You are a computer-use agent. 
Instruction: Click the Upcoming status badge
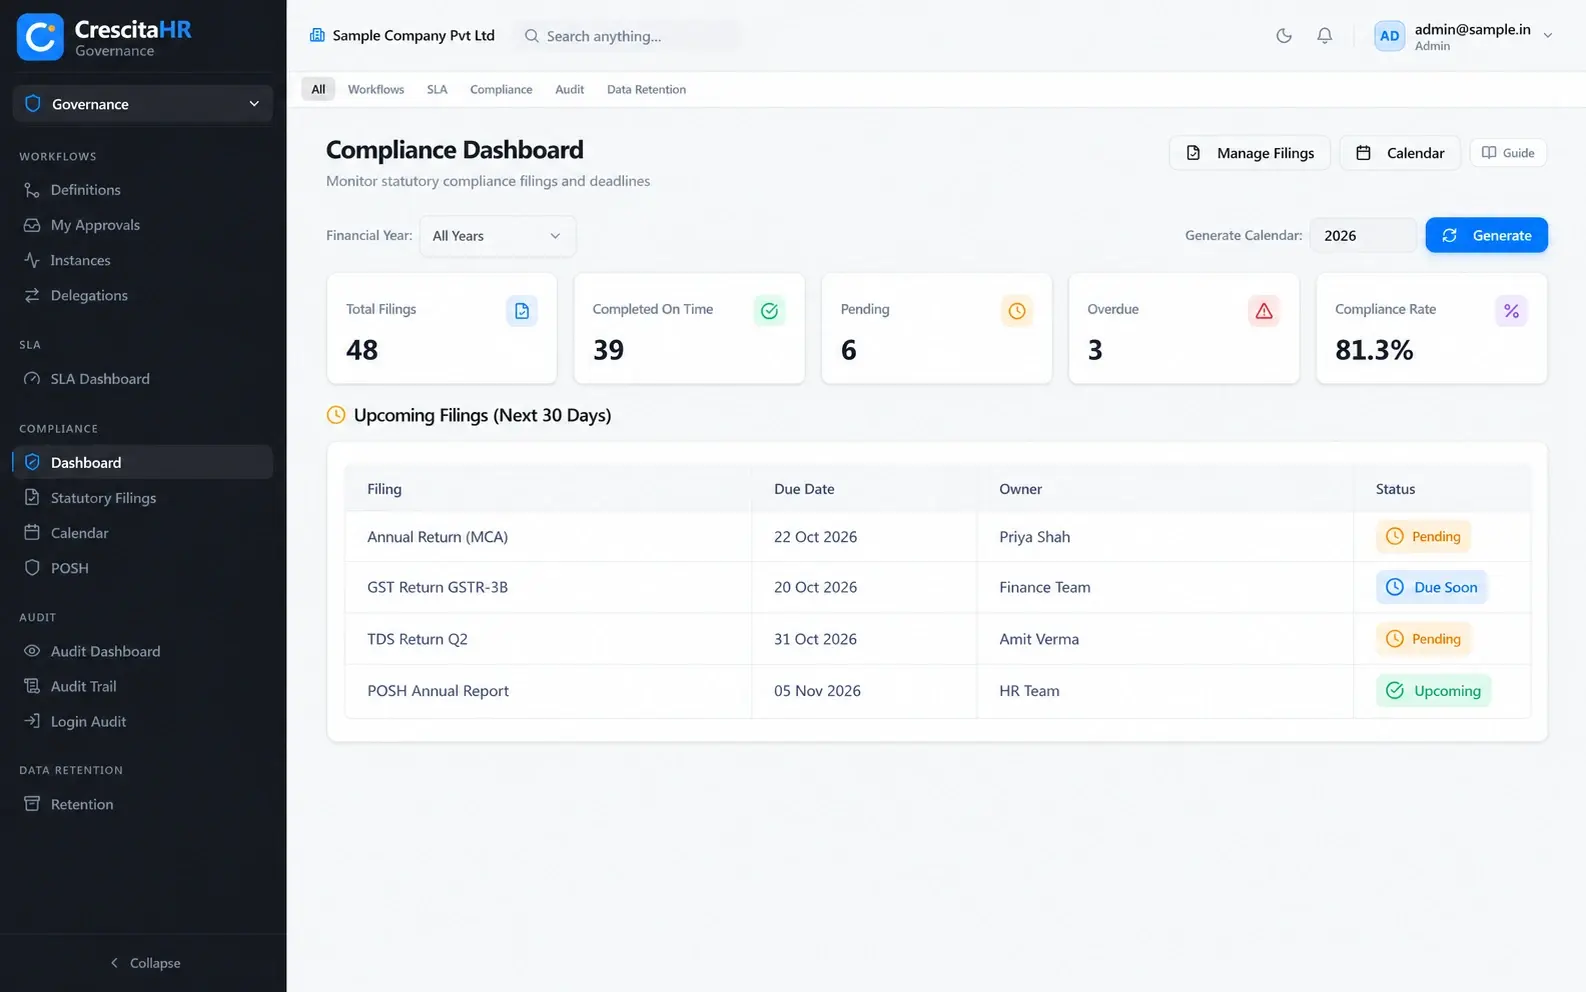point(1434,691)
